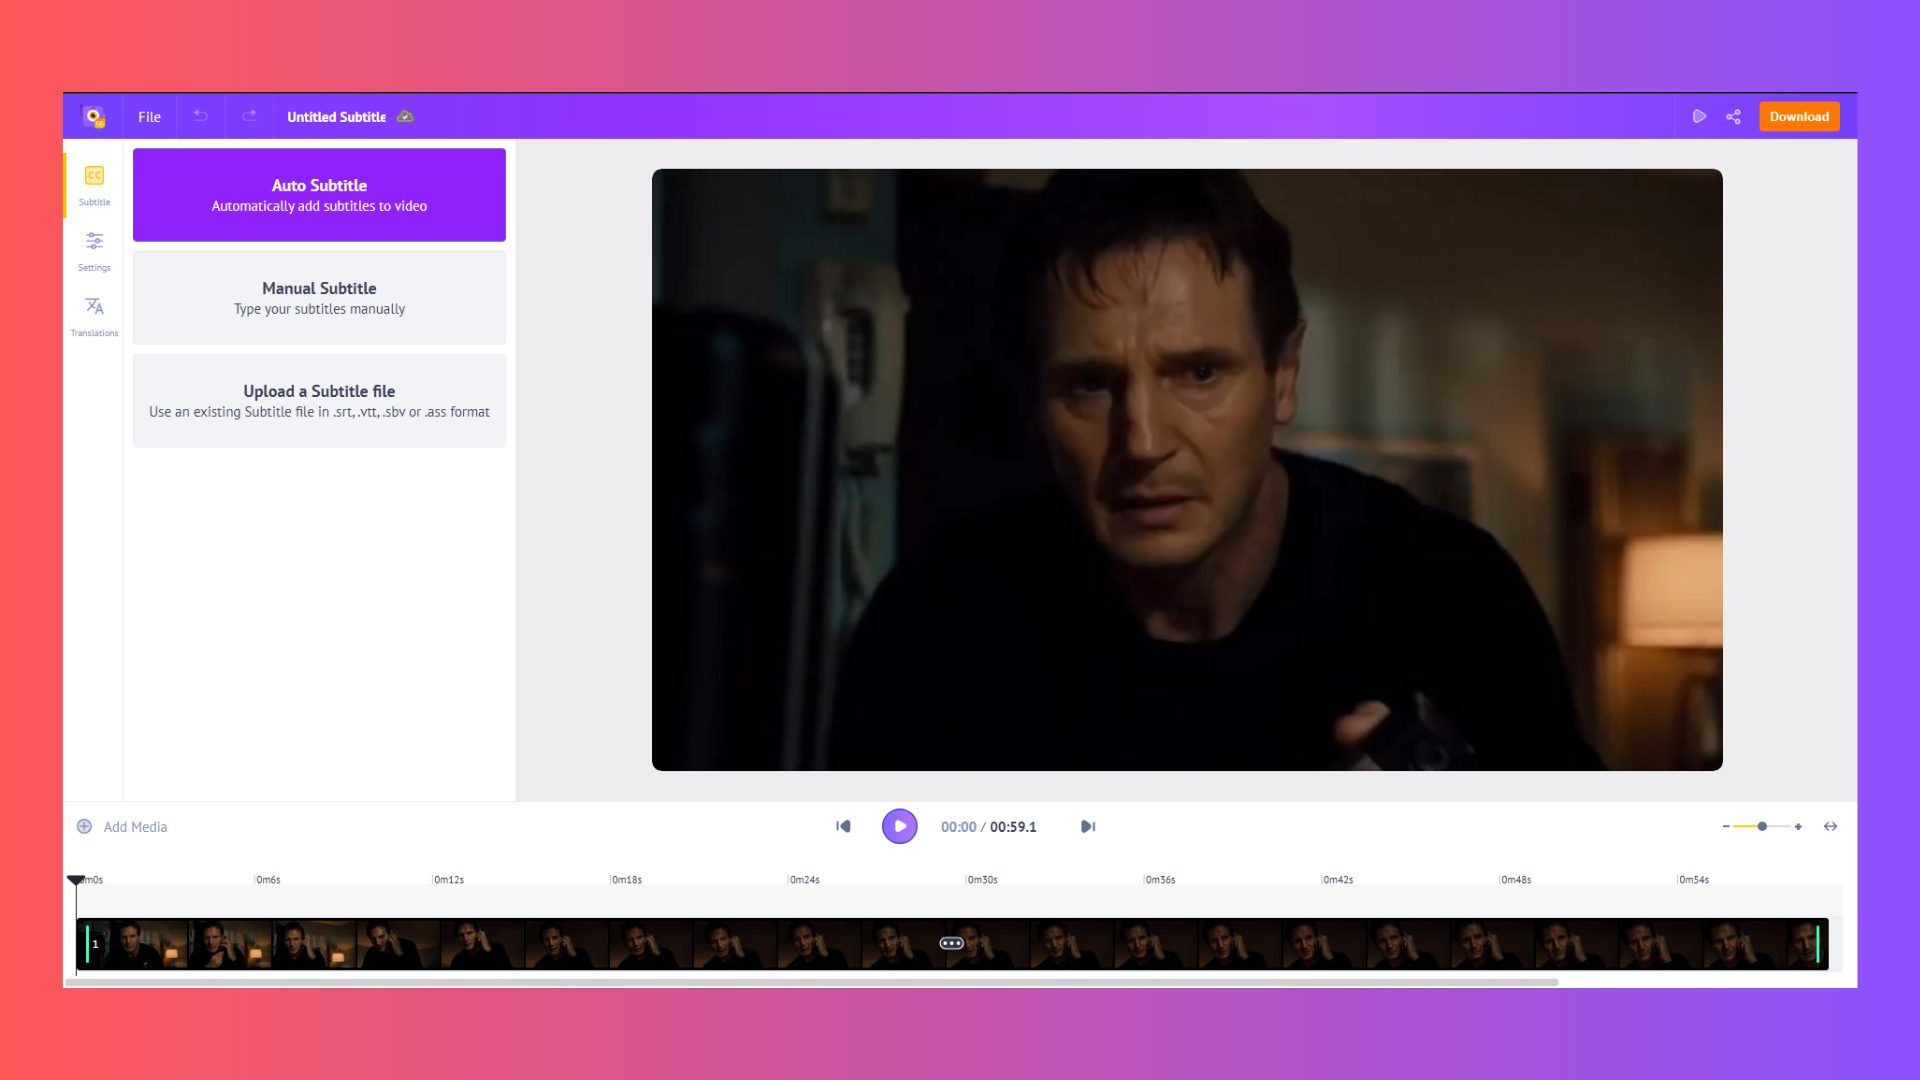Open the Subtitle sidebar panel
Viewport: 1920px width, 1080px height.
[94, 185]
